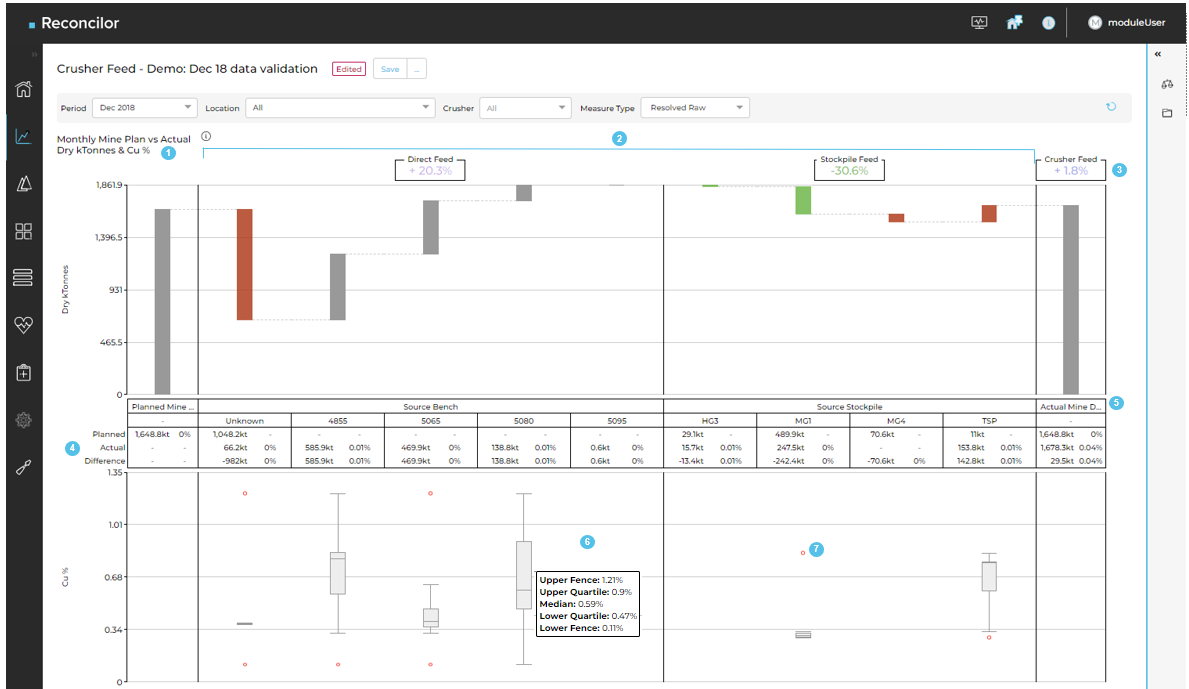Click the system monitor icon in top bar
Viewport: 1189px width, 689px height.
(980, 21)
